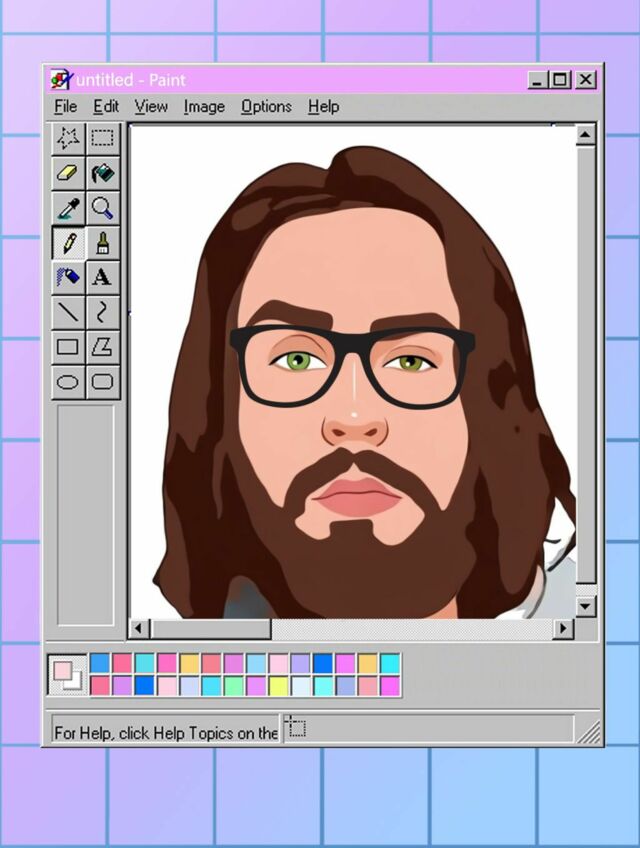The width and height of the screenshot is (640, 848).
Task: Maximize the Paint window
Action: [562, 80]
